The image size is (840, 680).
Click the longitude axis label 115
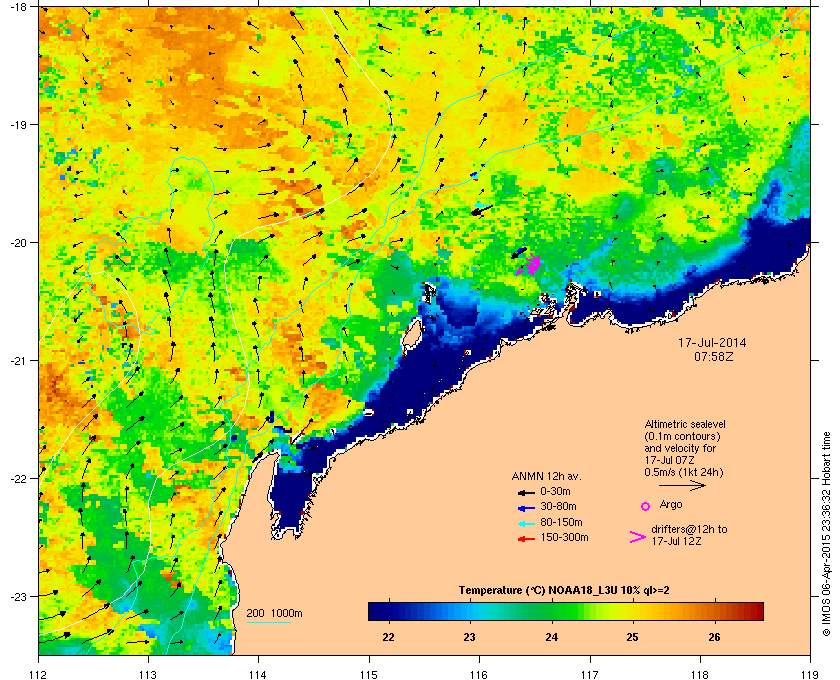[x=369, y=674]
